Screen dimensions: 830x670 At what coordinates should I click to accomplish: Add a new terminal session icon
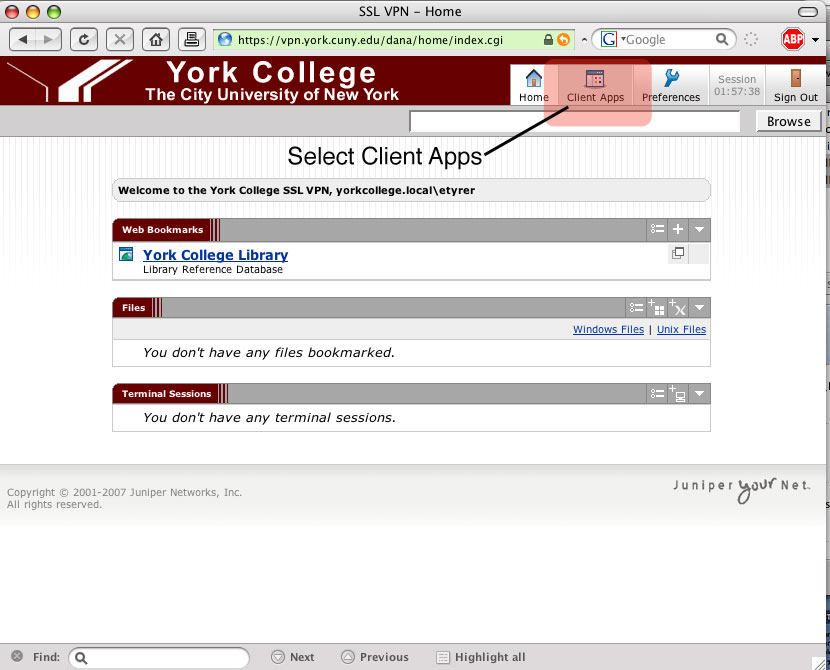(678, 394)
